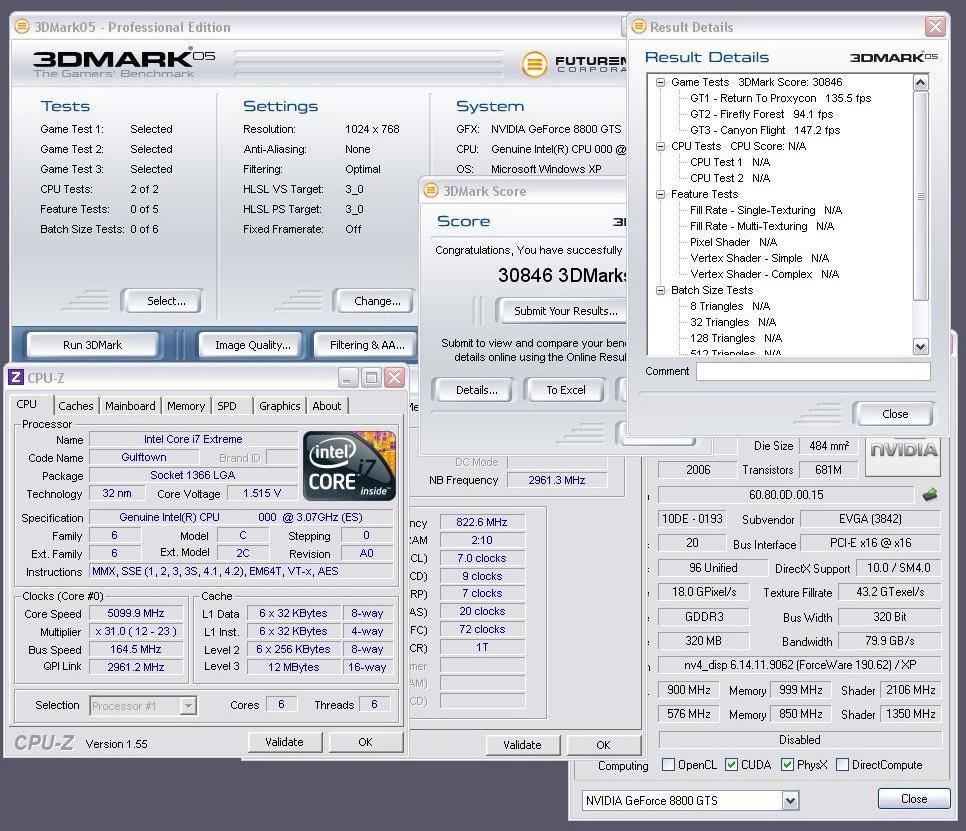The width and height of the screenshot is (966, 831).
Task: Click Close in the Result Details window
Action: (895, 414)
